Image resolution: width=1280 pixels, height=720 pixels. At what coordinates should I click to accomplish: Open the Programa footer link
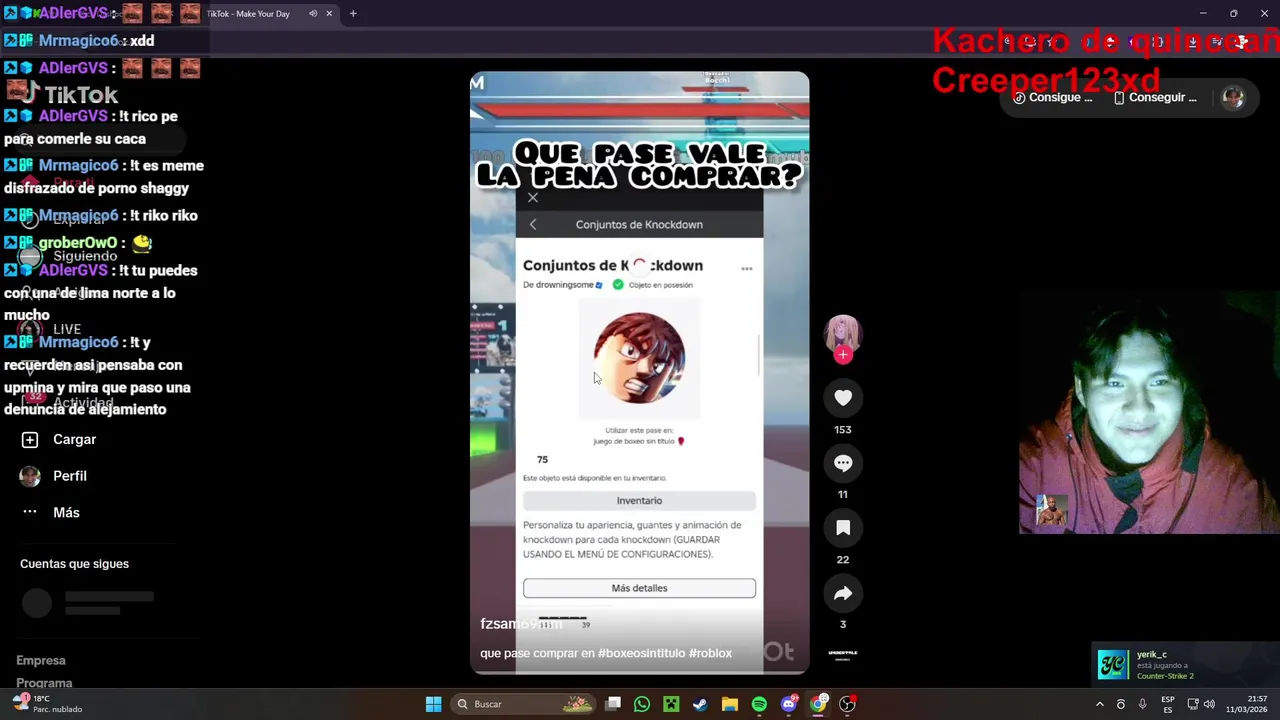(44, 683)
